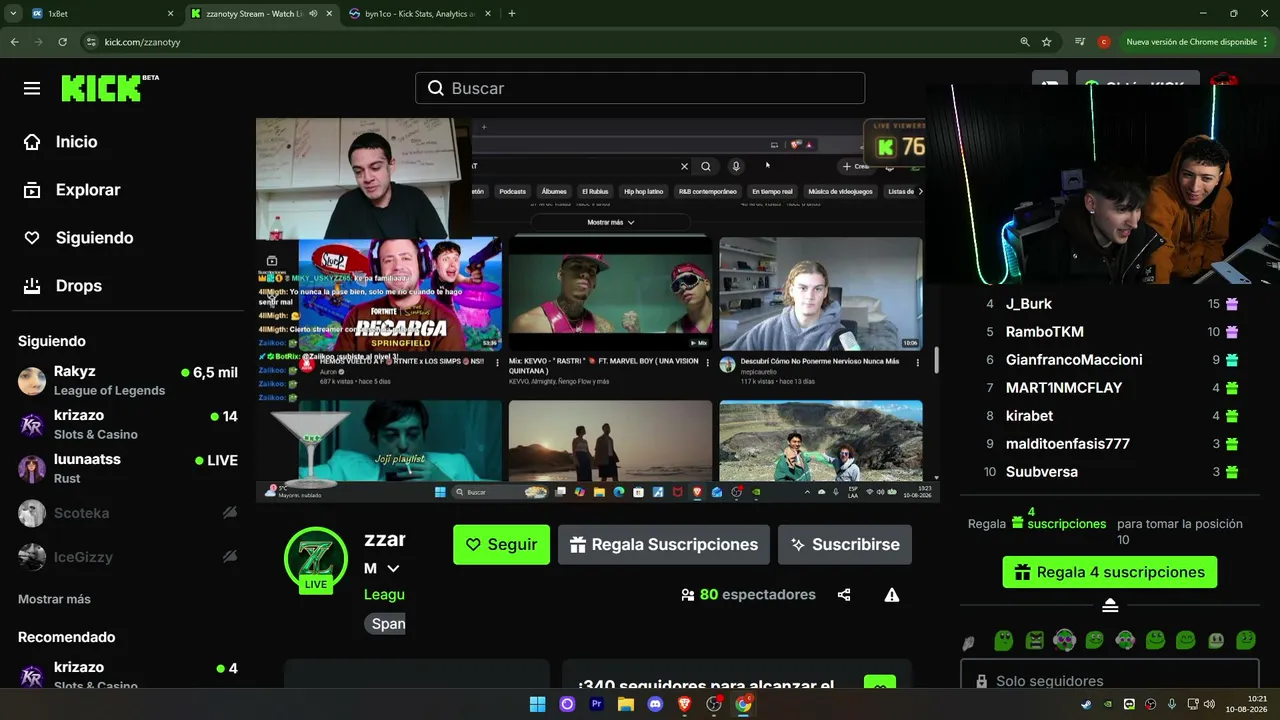
Task: Collapse the gift leaderboard panel
Action: pyautogui.click(x=1110, y=606)
